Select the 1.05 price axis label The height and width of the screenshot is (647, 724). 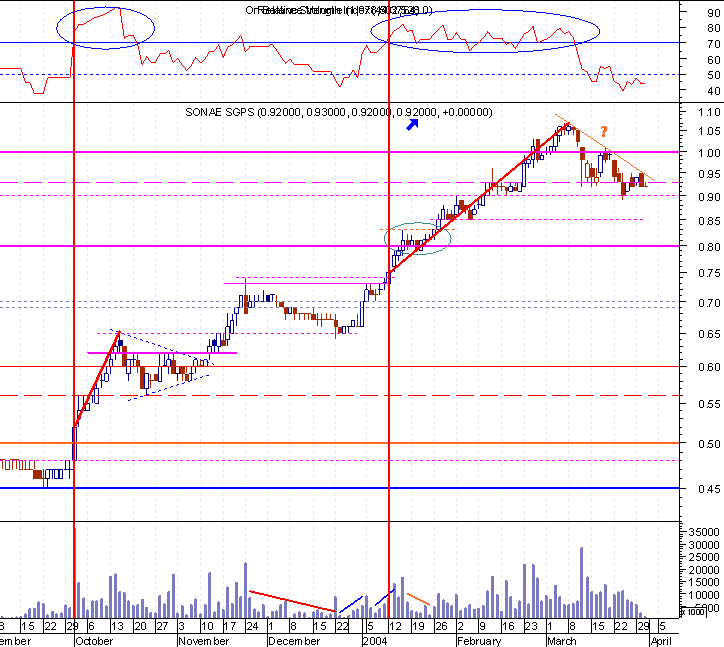[x=709, y=132]
